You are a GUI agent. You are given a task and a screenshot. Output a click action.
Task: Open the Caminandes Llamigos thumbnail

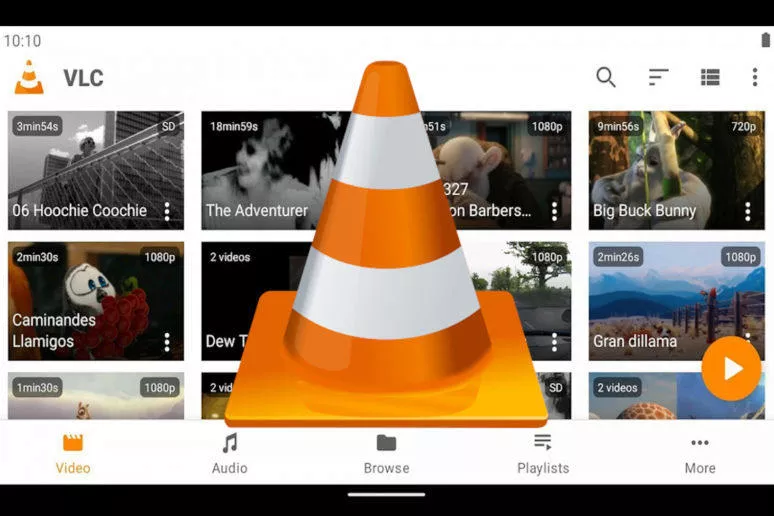pos(96,301)
